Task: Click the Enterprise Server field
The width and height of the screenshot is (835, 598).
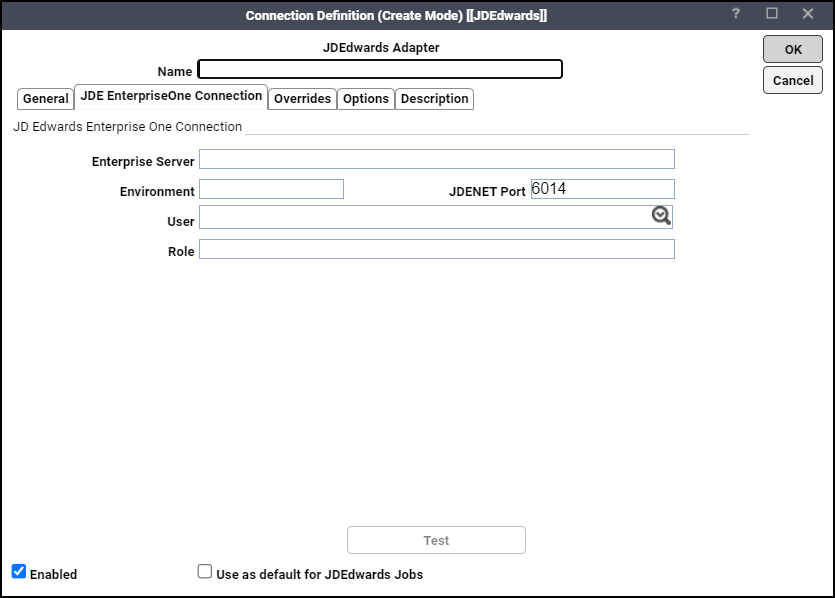Action: point(437,159)
